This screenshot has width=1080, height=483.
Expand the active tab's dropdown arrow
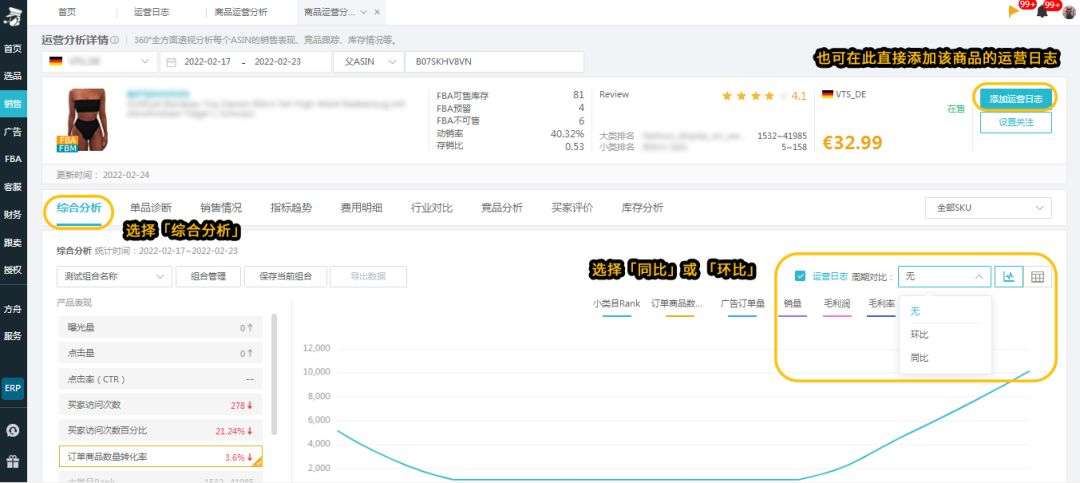coord(364,12)
